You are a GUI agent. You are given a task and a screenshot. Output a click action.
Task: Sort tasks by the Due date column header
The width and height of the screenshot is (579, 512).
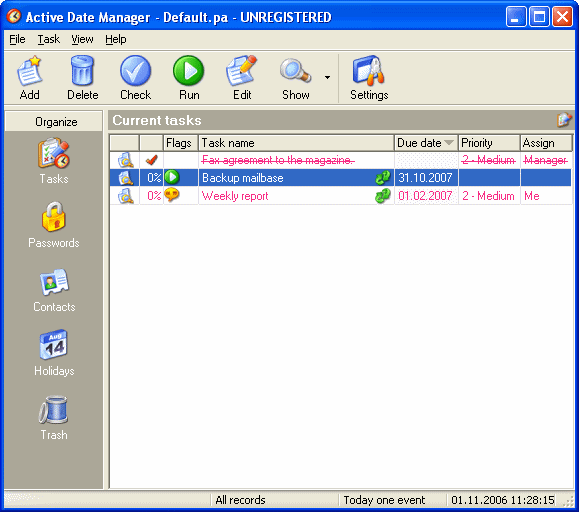point(426,143)
